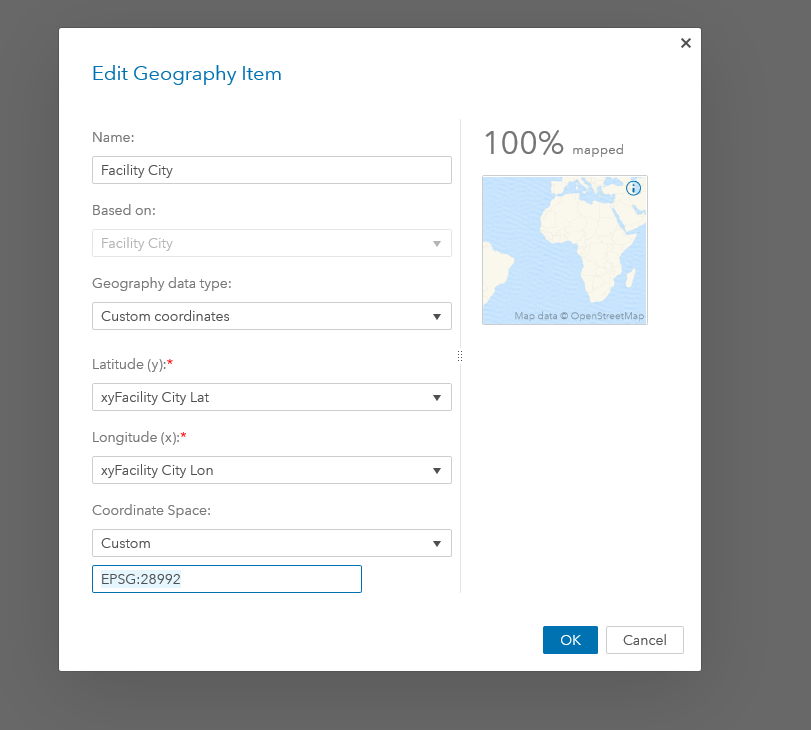Viewport: 811px width, 730px height.
Task: Click the Custom coordinates arrow icon
Action: pyautogui.click(x=437, y=316)
